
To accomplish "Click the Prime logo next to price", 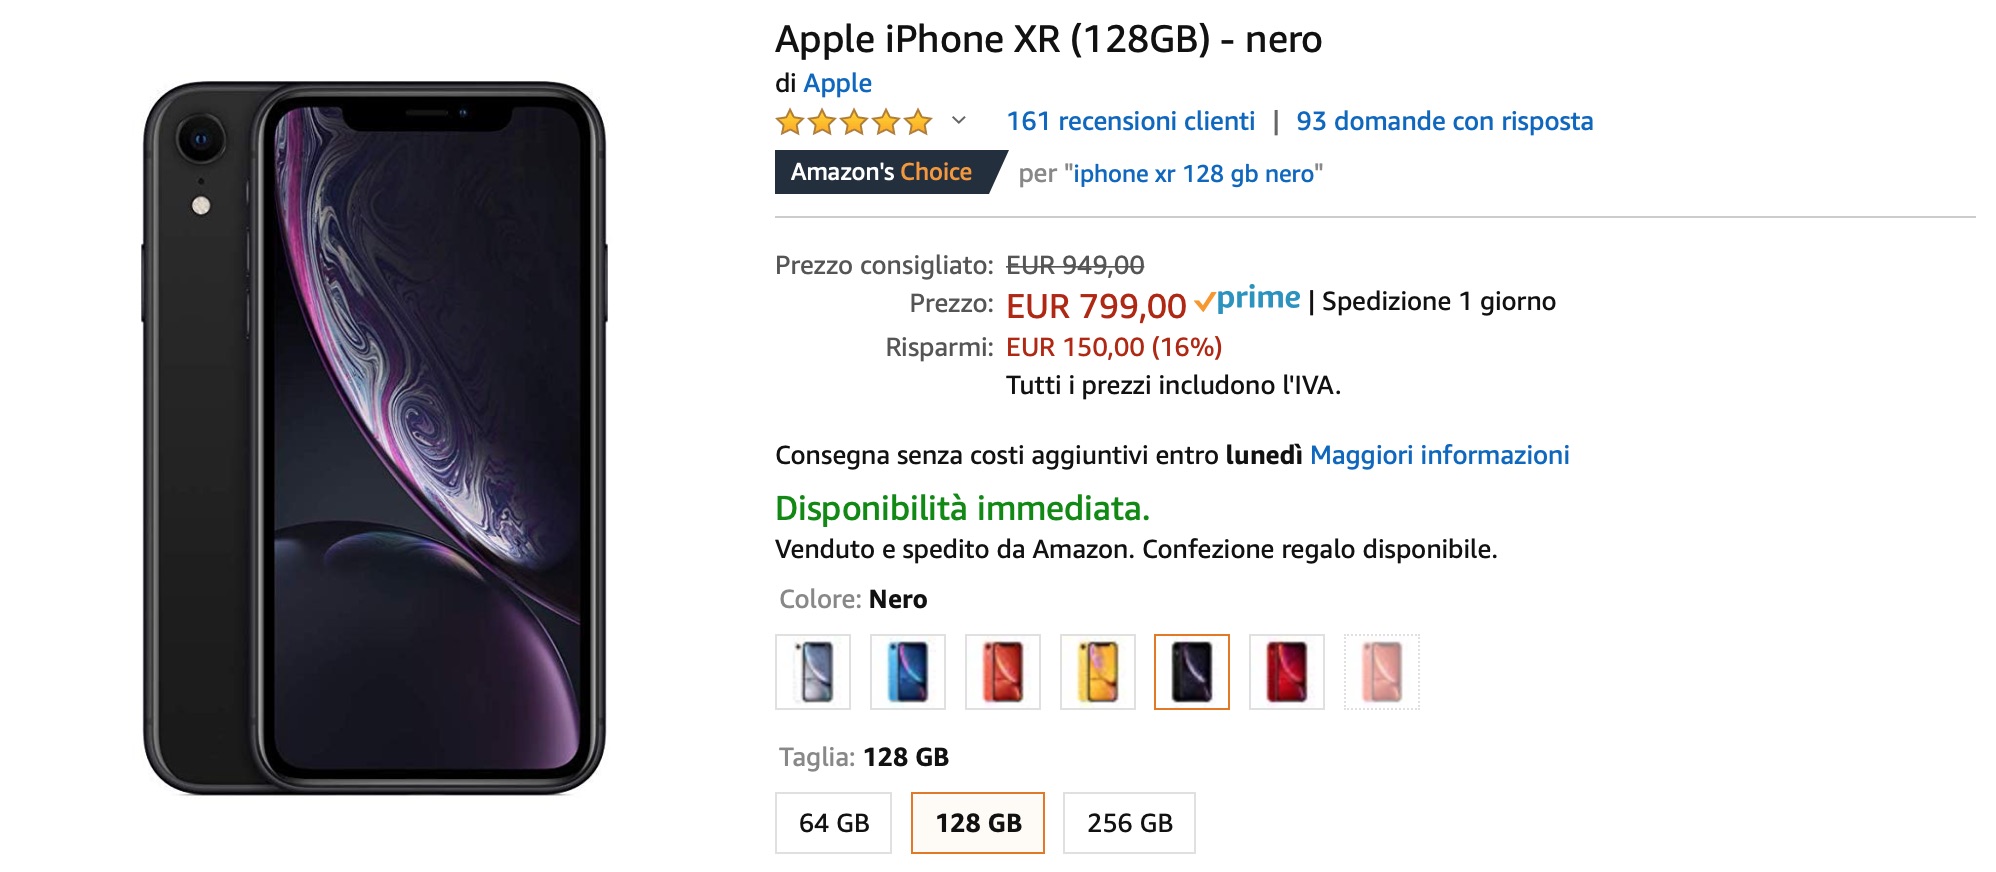I will 1248,299.
